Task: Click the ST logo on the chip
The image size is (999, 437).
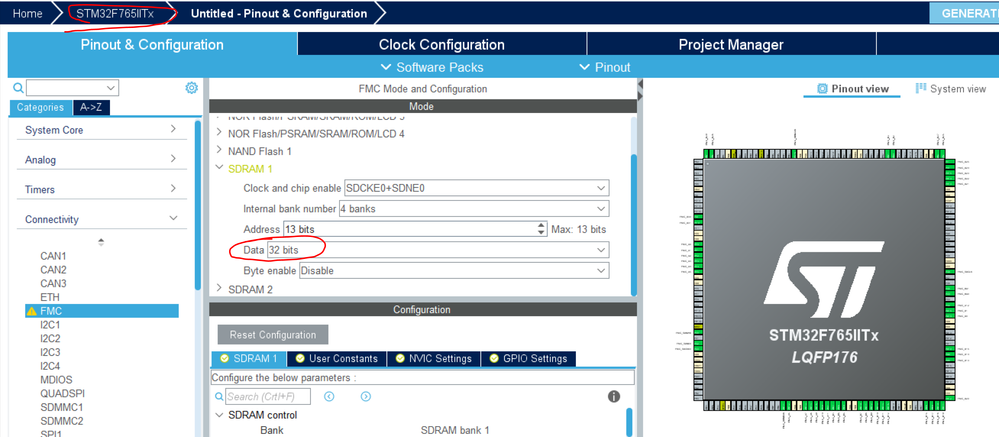Action: (824, 279)
